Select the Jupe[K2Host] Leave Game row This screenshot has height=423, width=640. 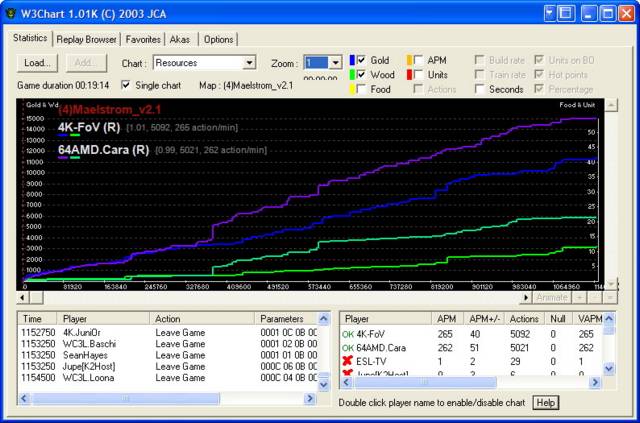168,367
